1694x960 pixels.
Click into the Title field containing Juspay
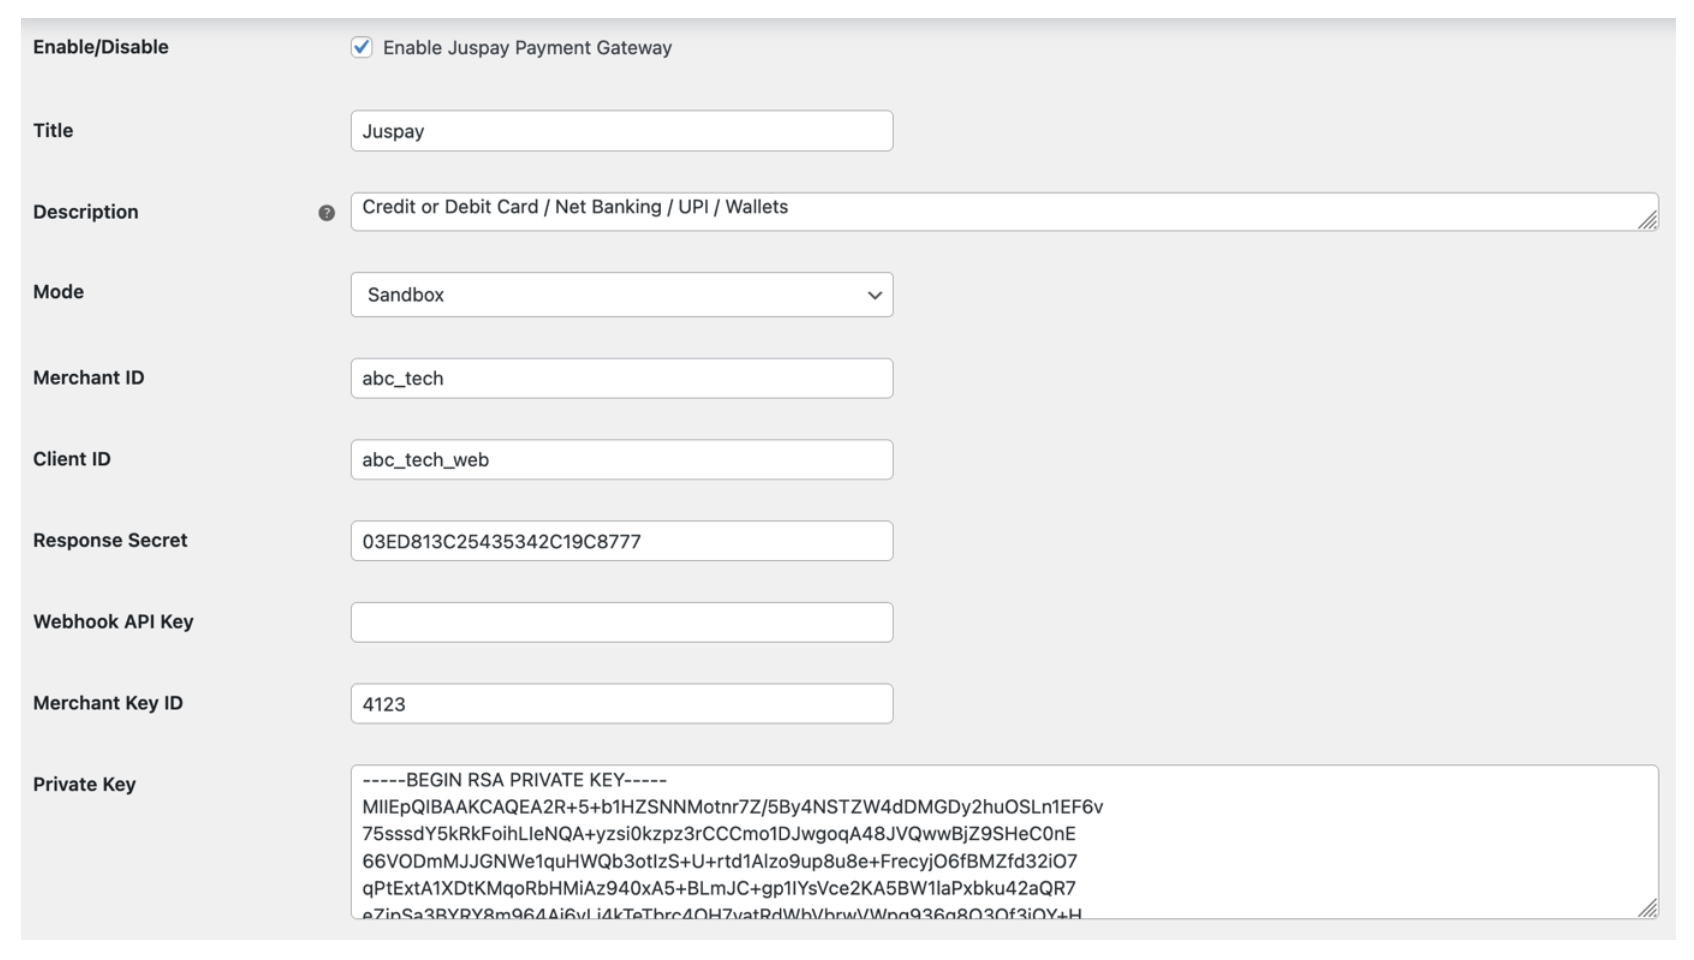point(622,131)
